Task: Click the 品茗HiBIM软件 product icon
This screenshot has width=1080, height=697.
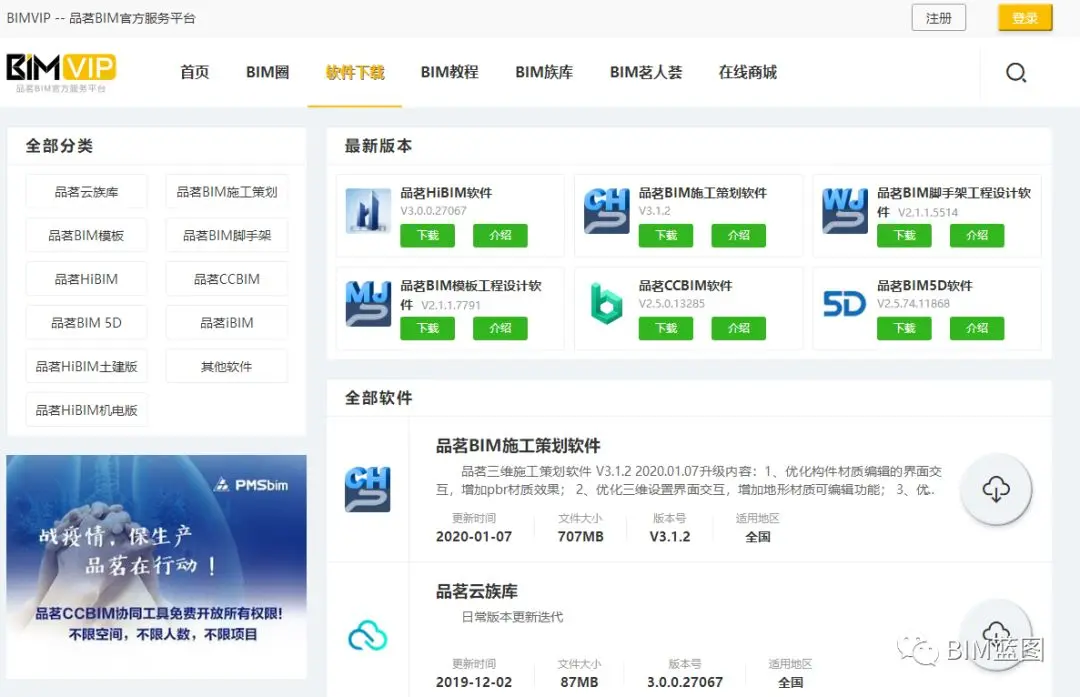Action: (x=368, y=211)
